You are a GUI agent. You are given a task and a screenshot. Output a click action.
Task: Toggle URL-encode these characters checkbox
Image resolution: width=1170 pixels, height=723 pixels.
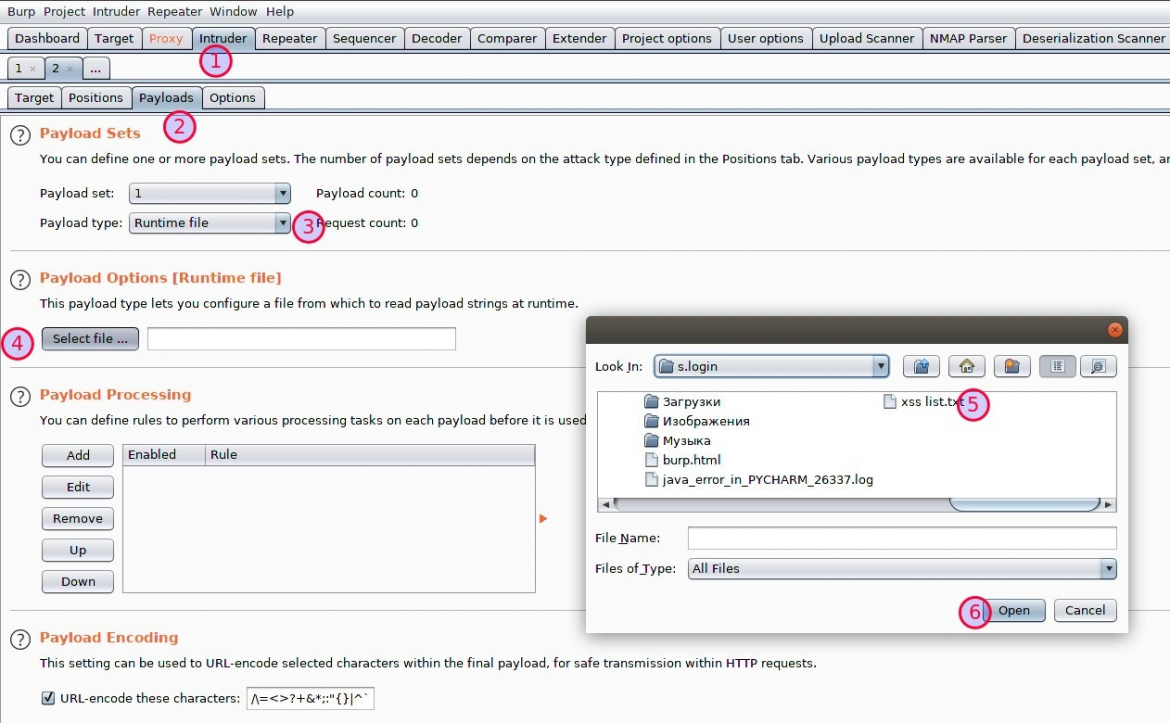(49, 698)
